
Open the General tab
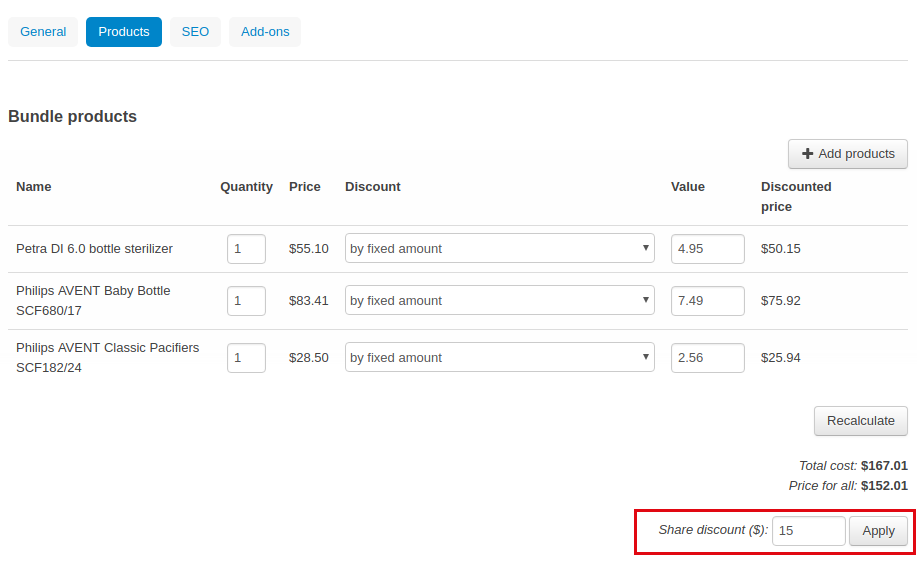click(43, 32)
